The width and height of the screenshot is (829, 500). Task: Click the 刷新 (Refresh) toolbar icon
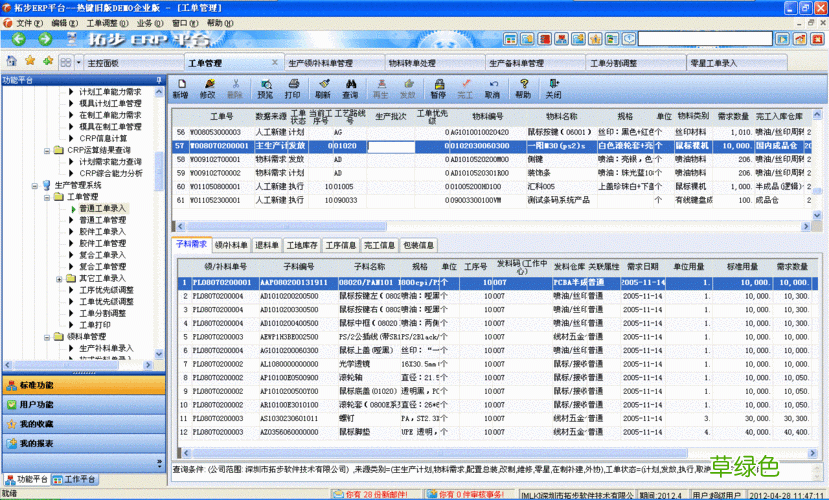pos(323,88)
